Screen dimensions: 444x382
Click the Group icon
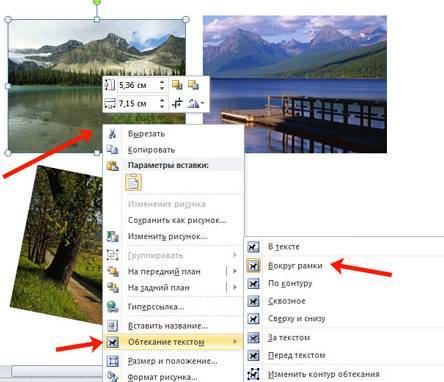click(112, 255)
